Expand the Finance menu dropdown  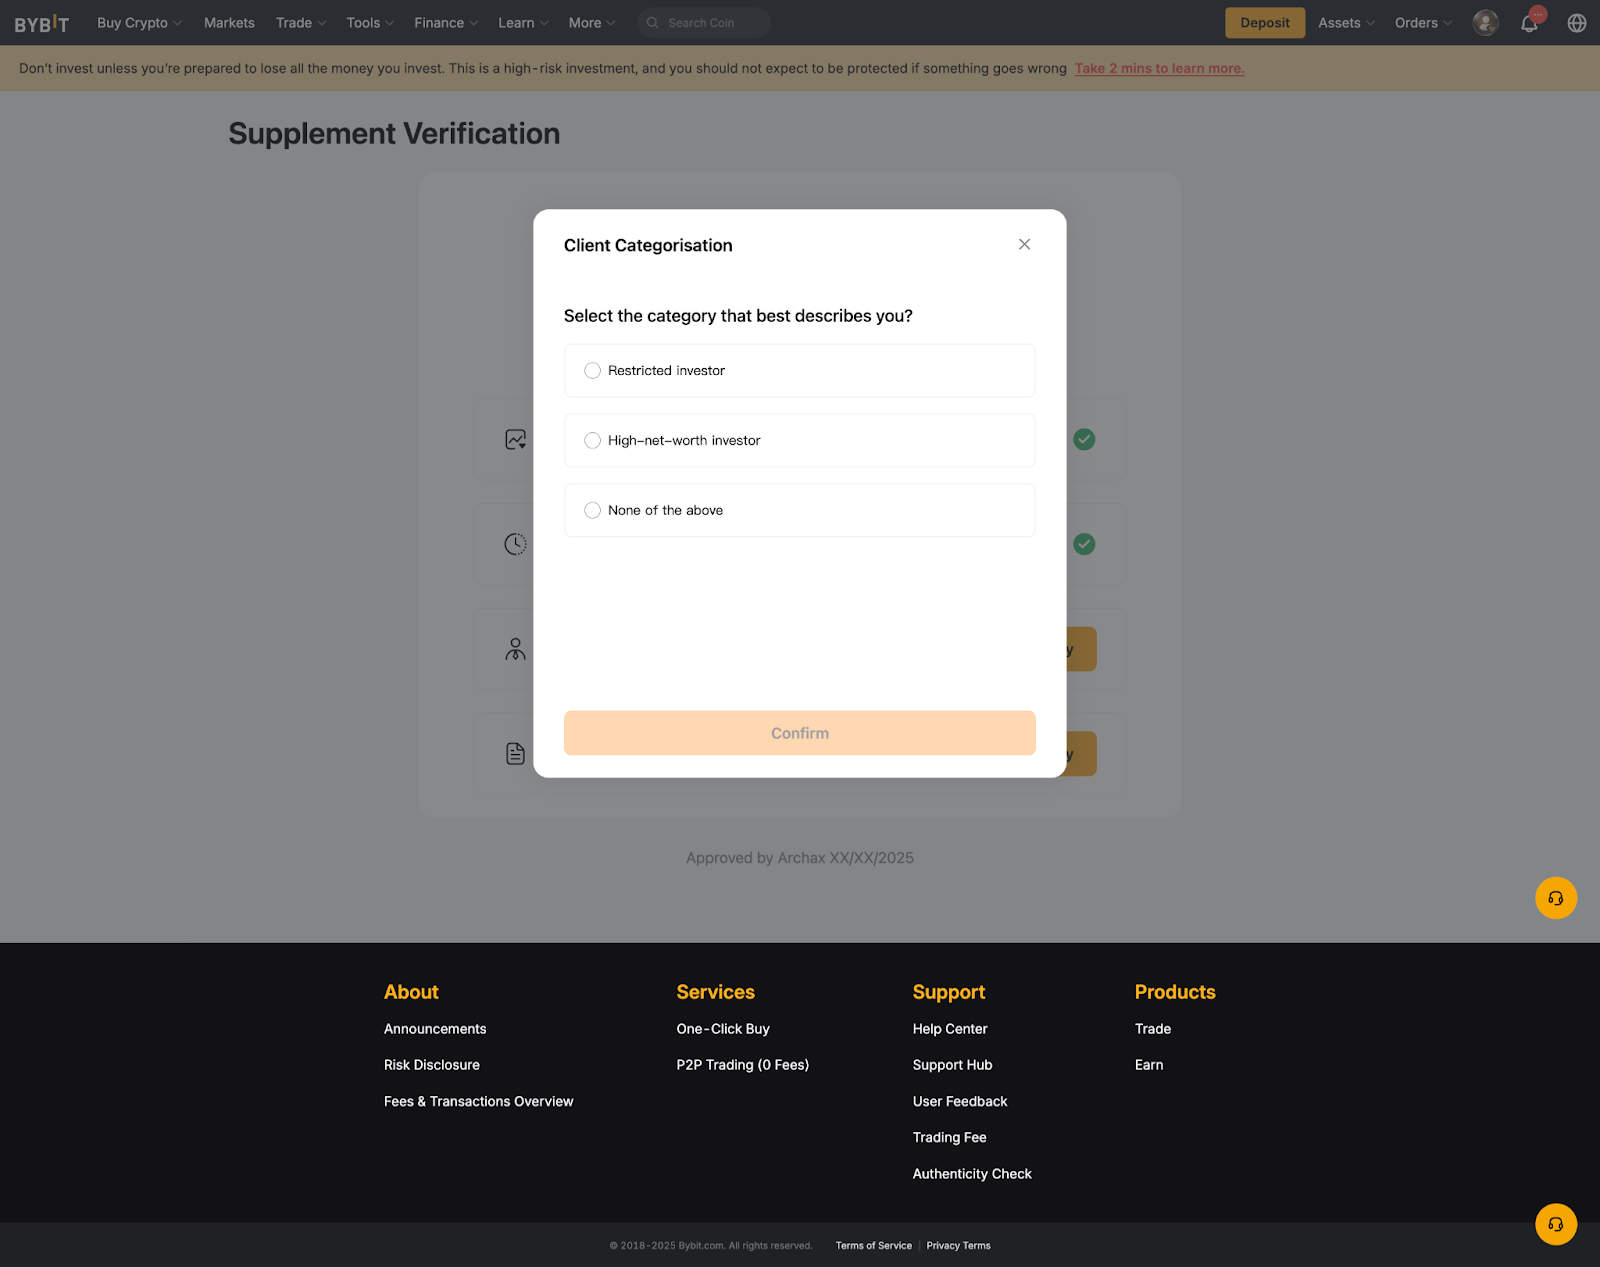point(446,23)
